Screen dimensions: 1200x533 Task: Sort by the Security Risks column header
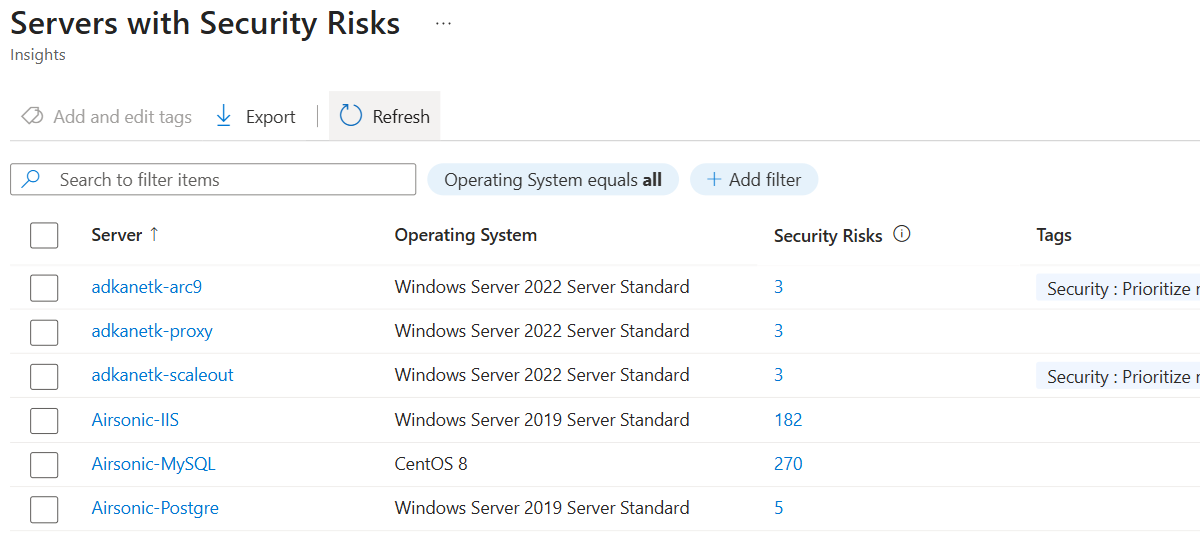(x=828, y=236)
